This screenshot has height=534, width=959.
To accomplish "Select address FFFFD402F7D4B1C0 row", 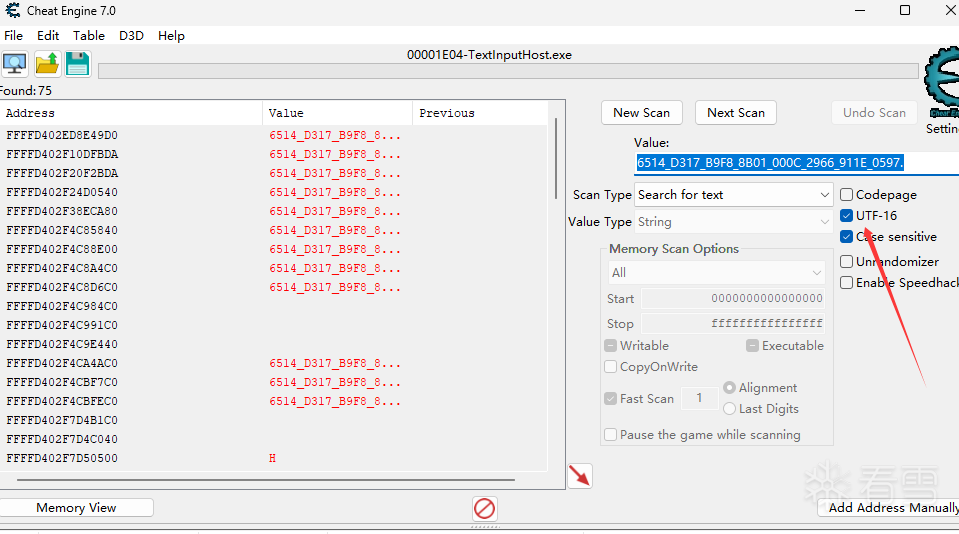I will click(x=273, y=420).
